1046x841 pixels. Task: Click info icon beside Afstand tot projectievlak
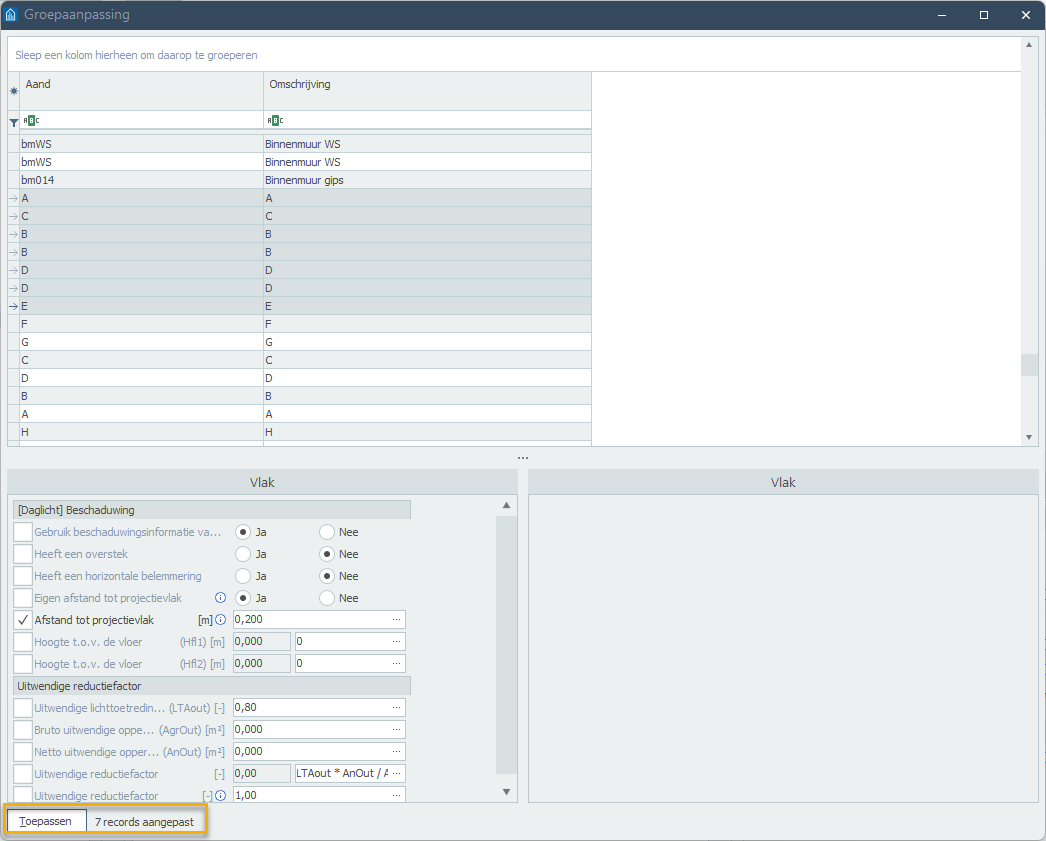click(x=221, y=620)
